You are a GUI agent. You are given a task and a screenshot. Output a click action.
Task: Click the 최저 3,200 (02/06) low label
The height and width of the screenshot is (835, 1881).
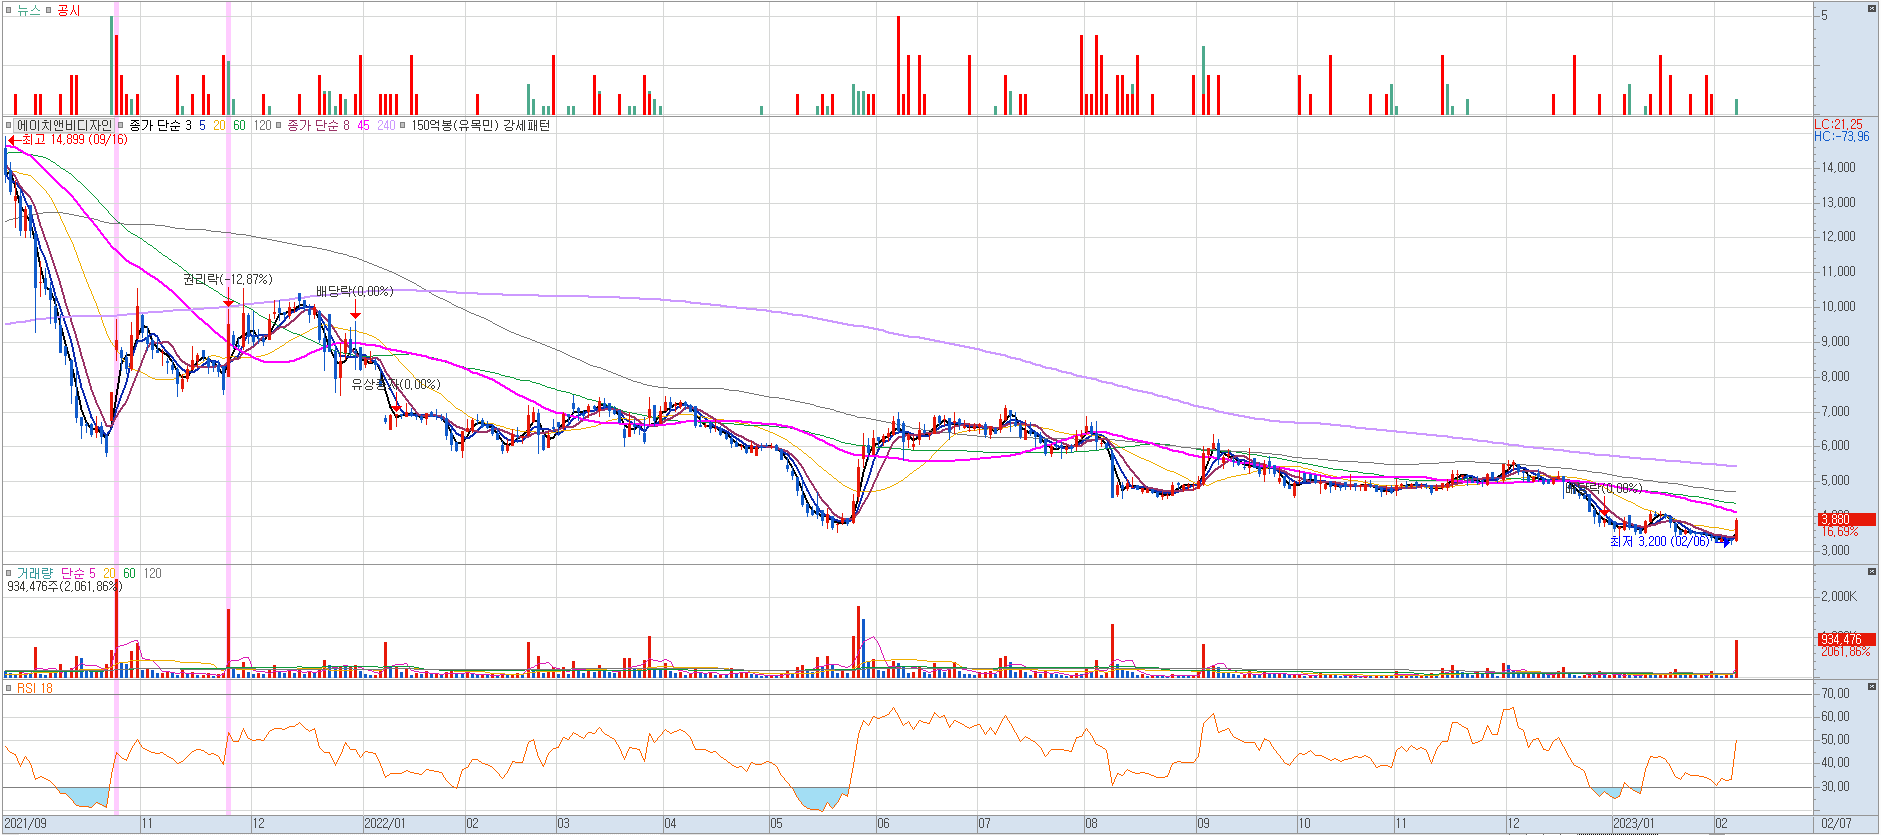[1659, 541]
